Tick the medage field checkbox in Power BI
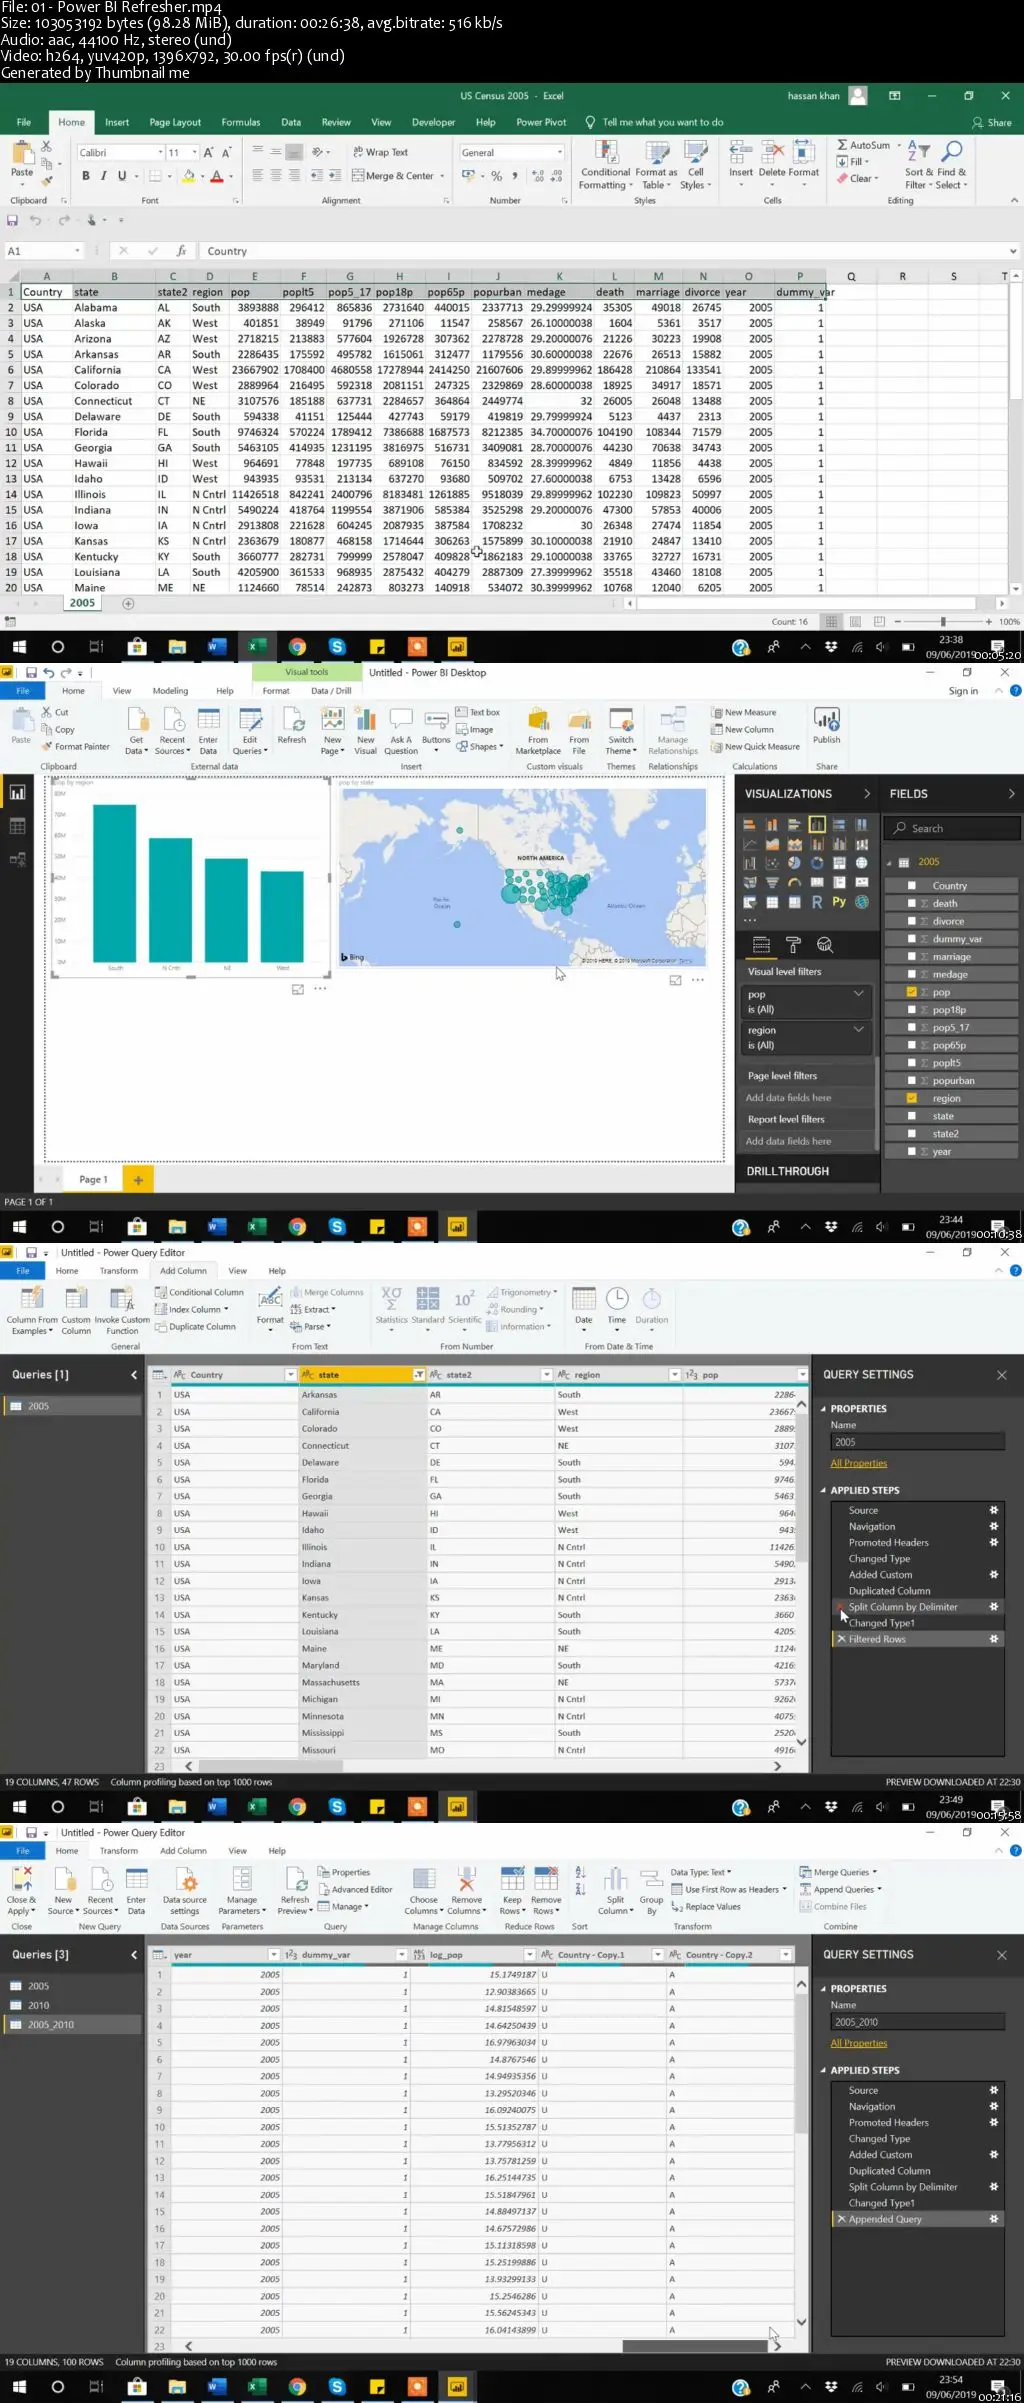The height and width of the screenshot is (2403, 1024). pyautogui.click(x=912, y=974)
